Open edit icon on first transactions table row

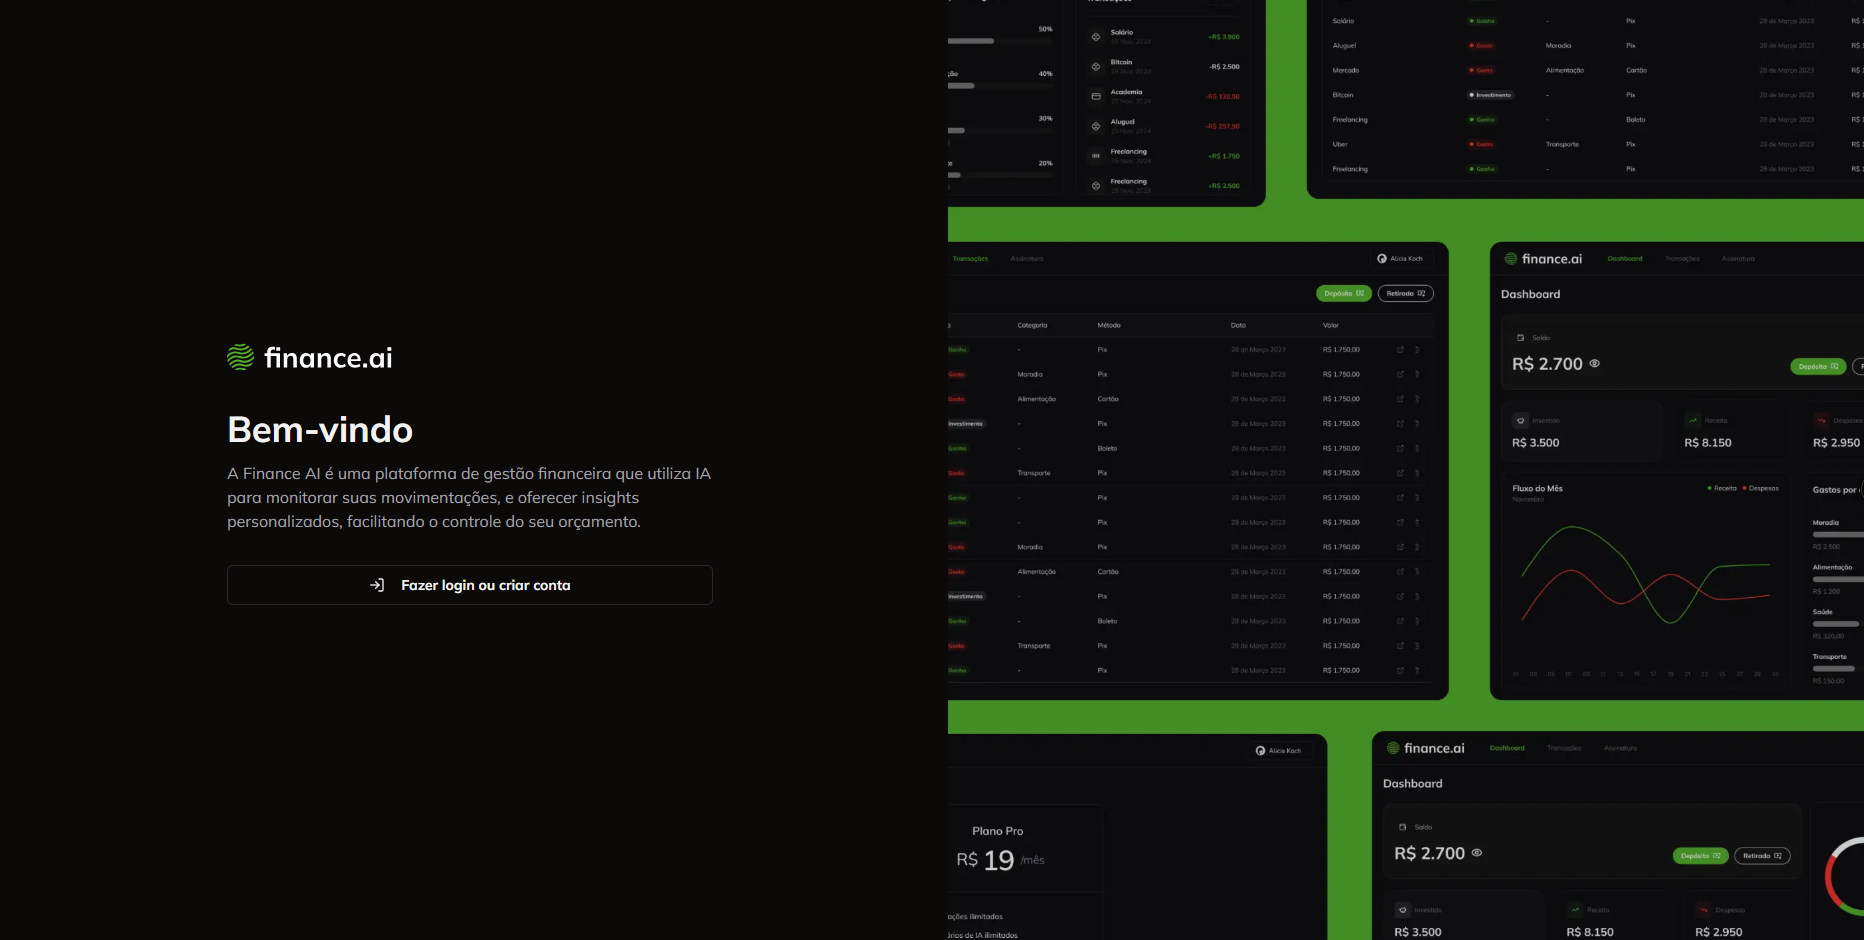pyautogui.click(x=1400, y=350)
